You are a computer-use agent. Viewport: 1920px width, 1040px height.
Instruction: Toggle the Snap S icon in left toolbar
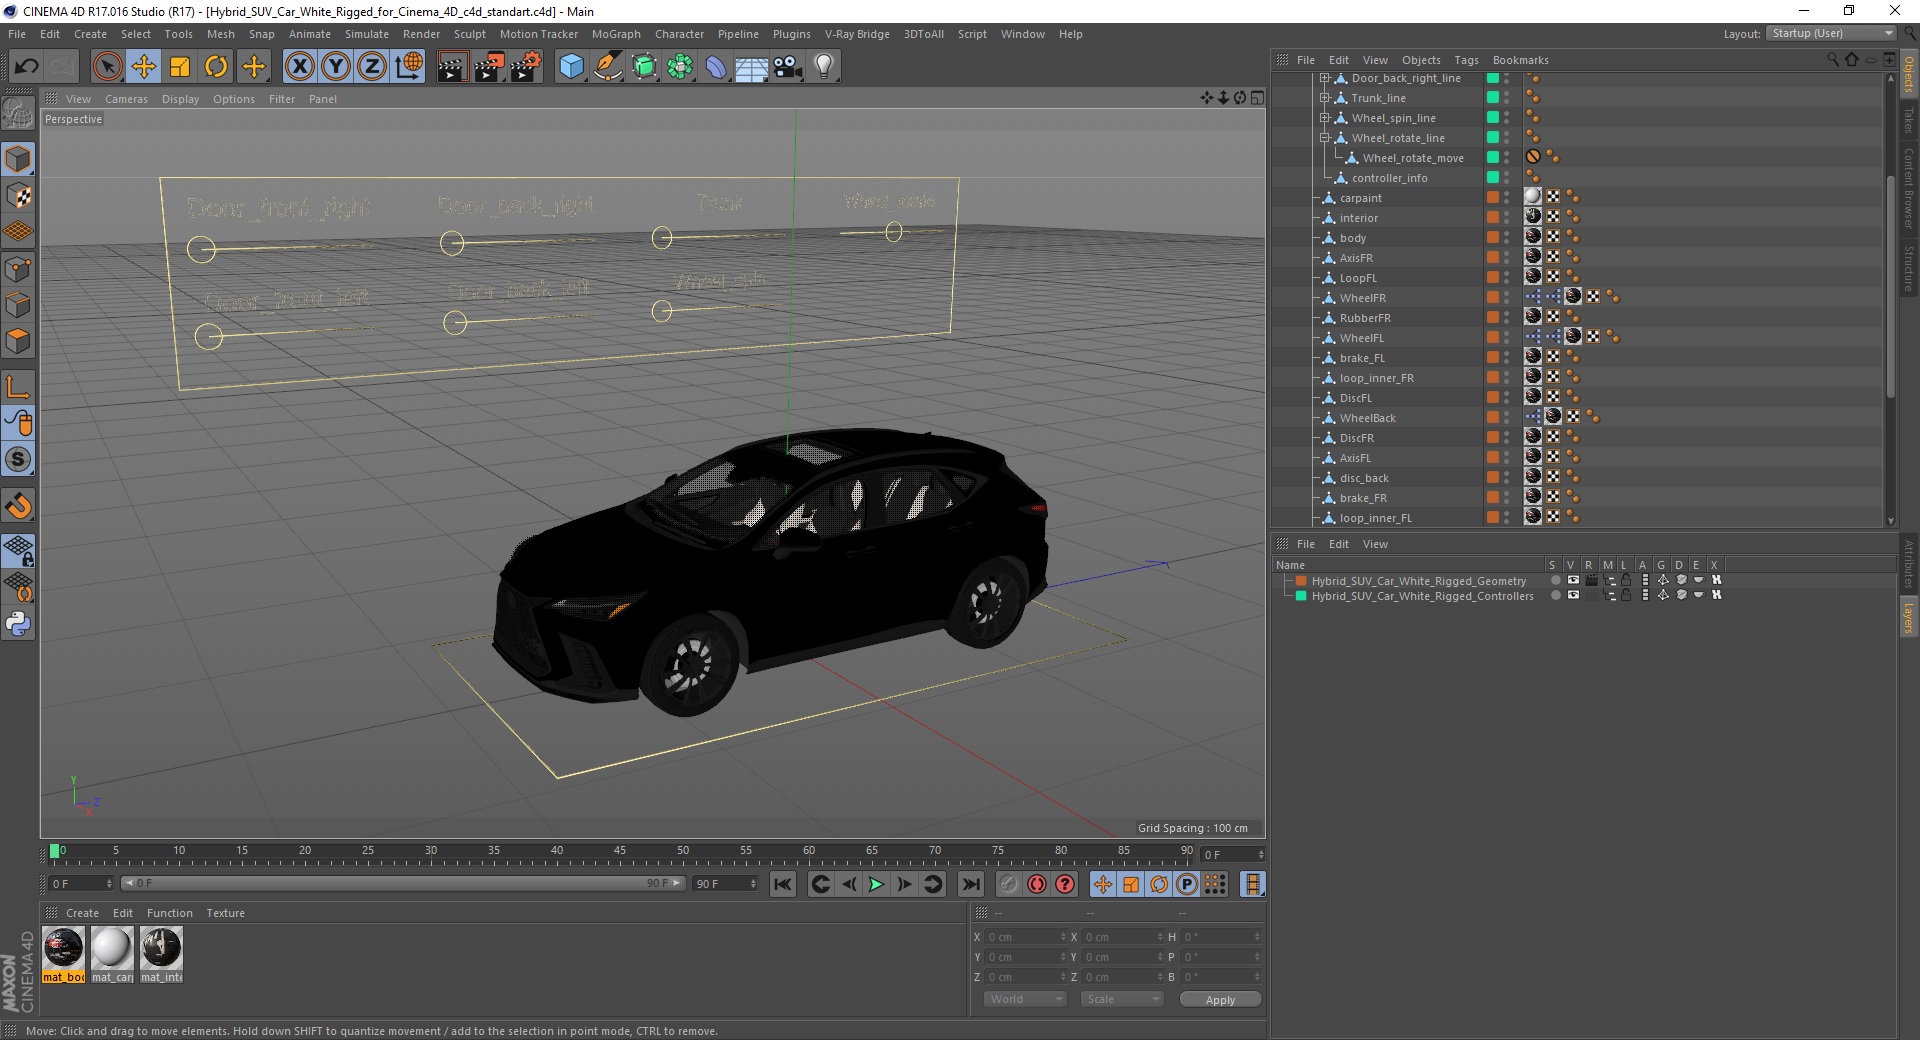pos(18,460)
